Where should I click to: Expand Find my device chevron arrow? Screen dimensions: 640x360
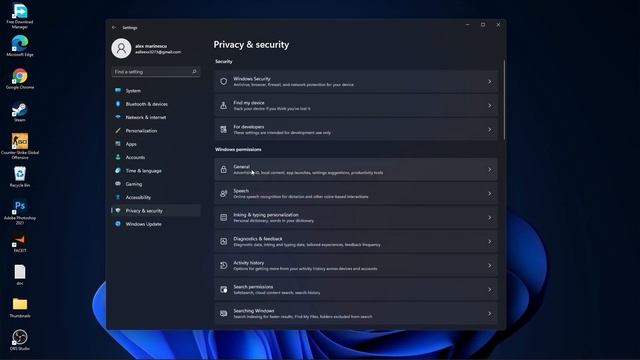(489, 106)
